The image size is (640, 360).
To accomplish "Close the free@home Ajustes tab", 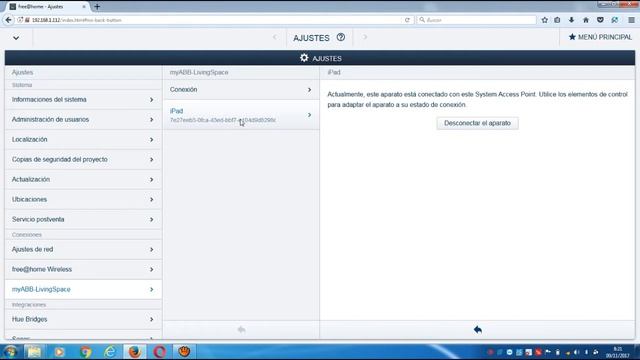I will (84, 7).
